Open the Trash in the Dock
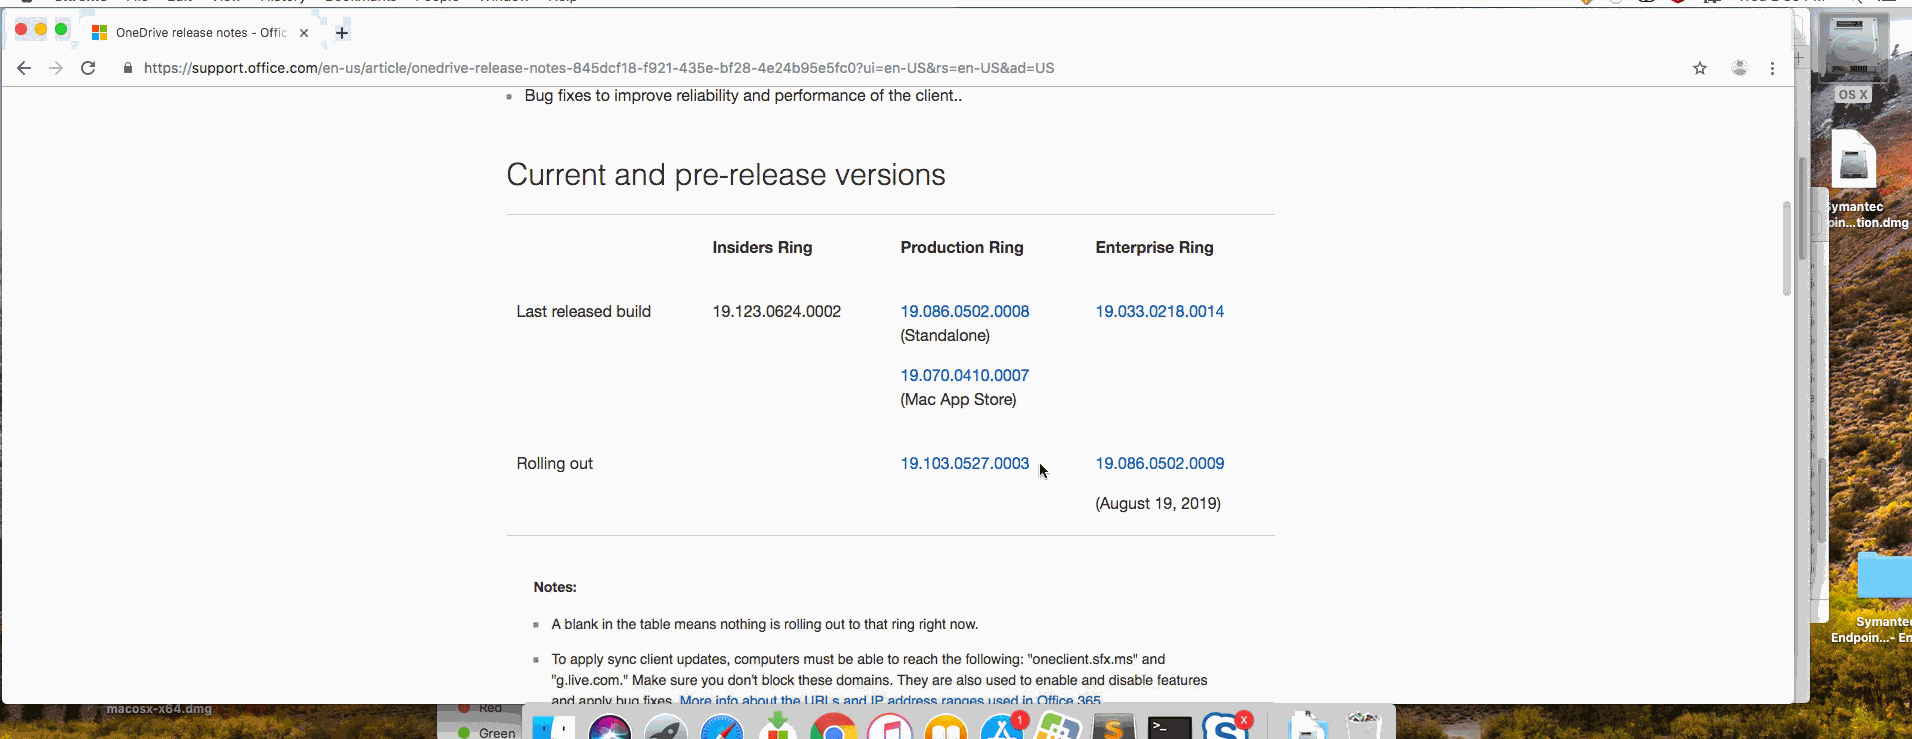Screen dimensions: 1912x739 [x=1364, y=727]
